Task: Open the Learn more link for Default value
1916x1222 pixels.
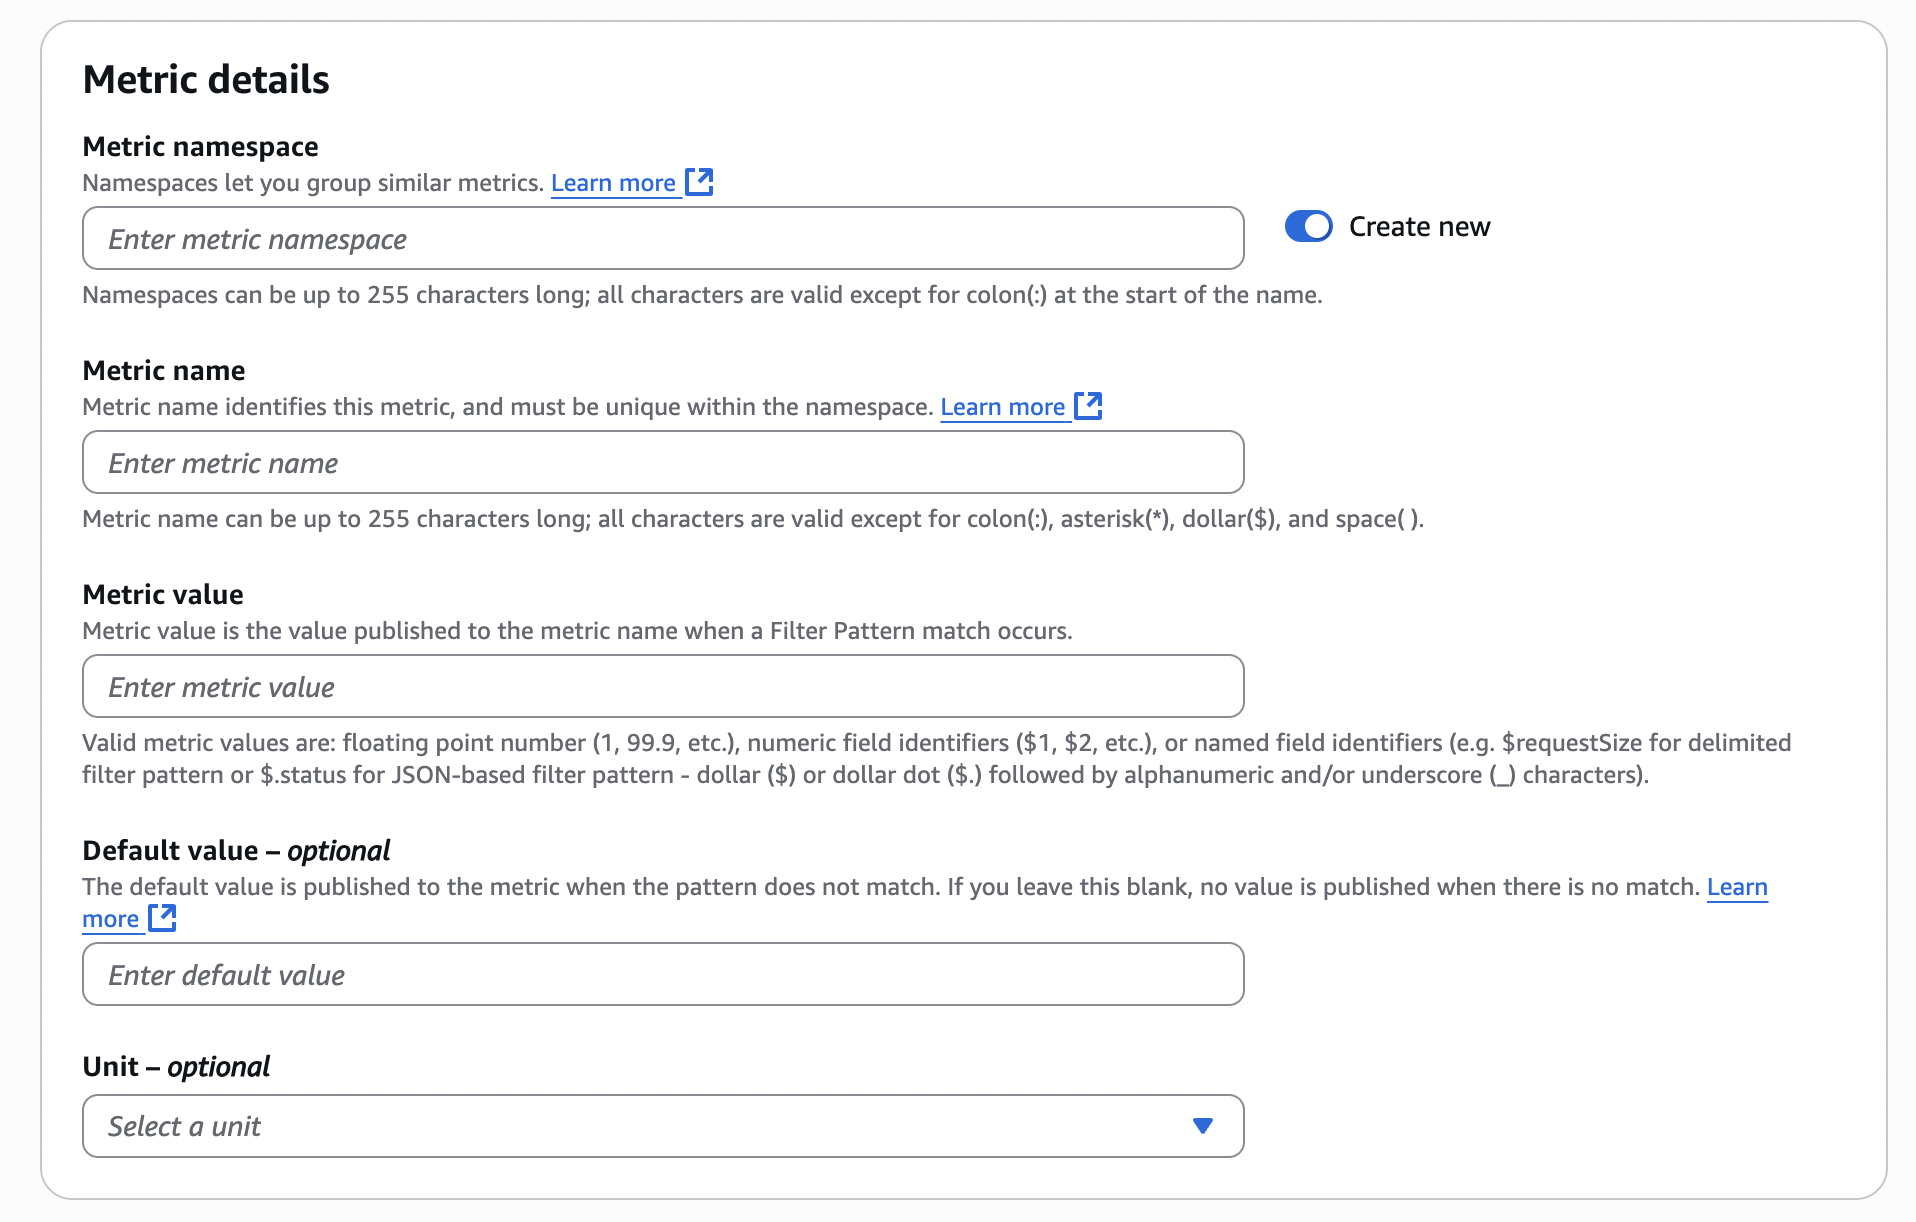Action: click(x=1736, y=887)
